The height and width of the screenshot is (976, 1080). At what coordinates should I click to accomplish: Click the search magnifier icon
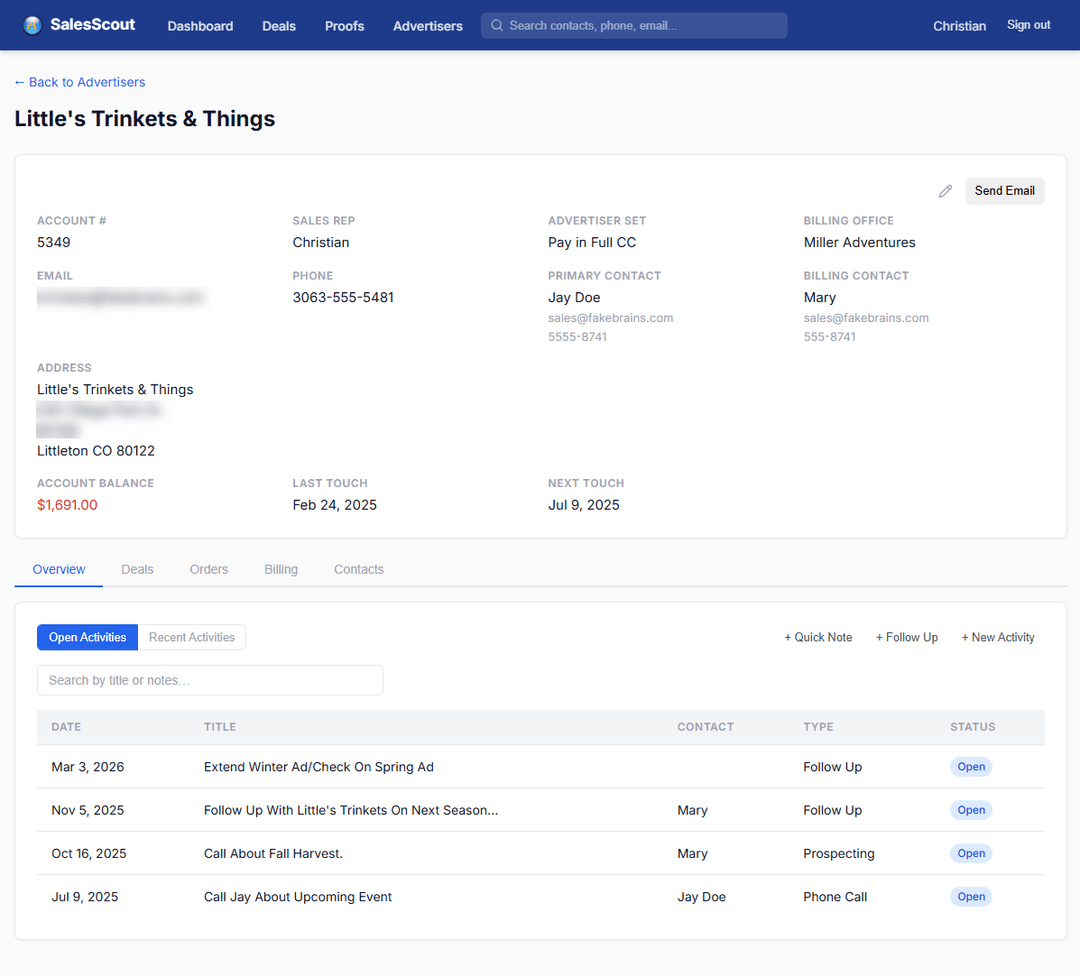[x=497, y=25]
